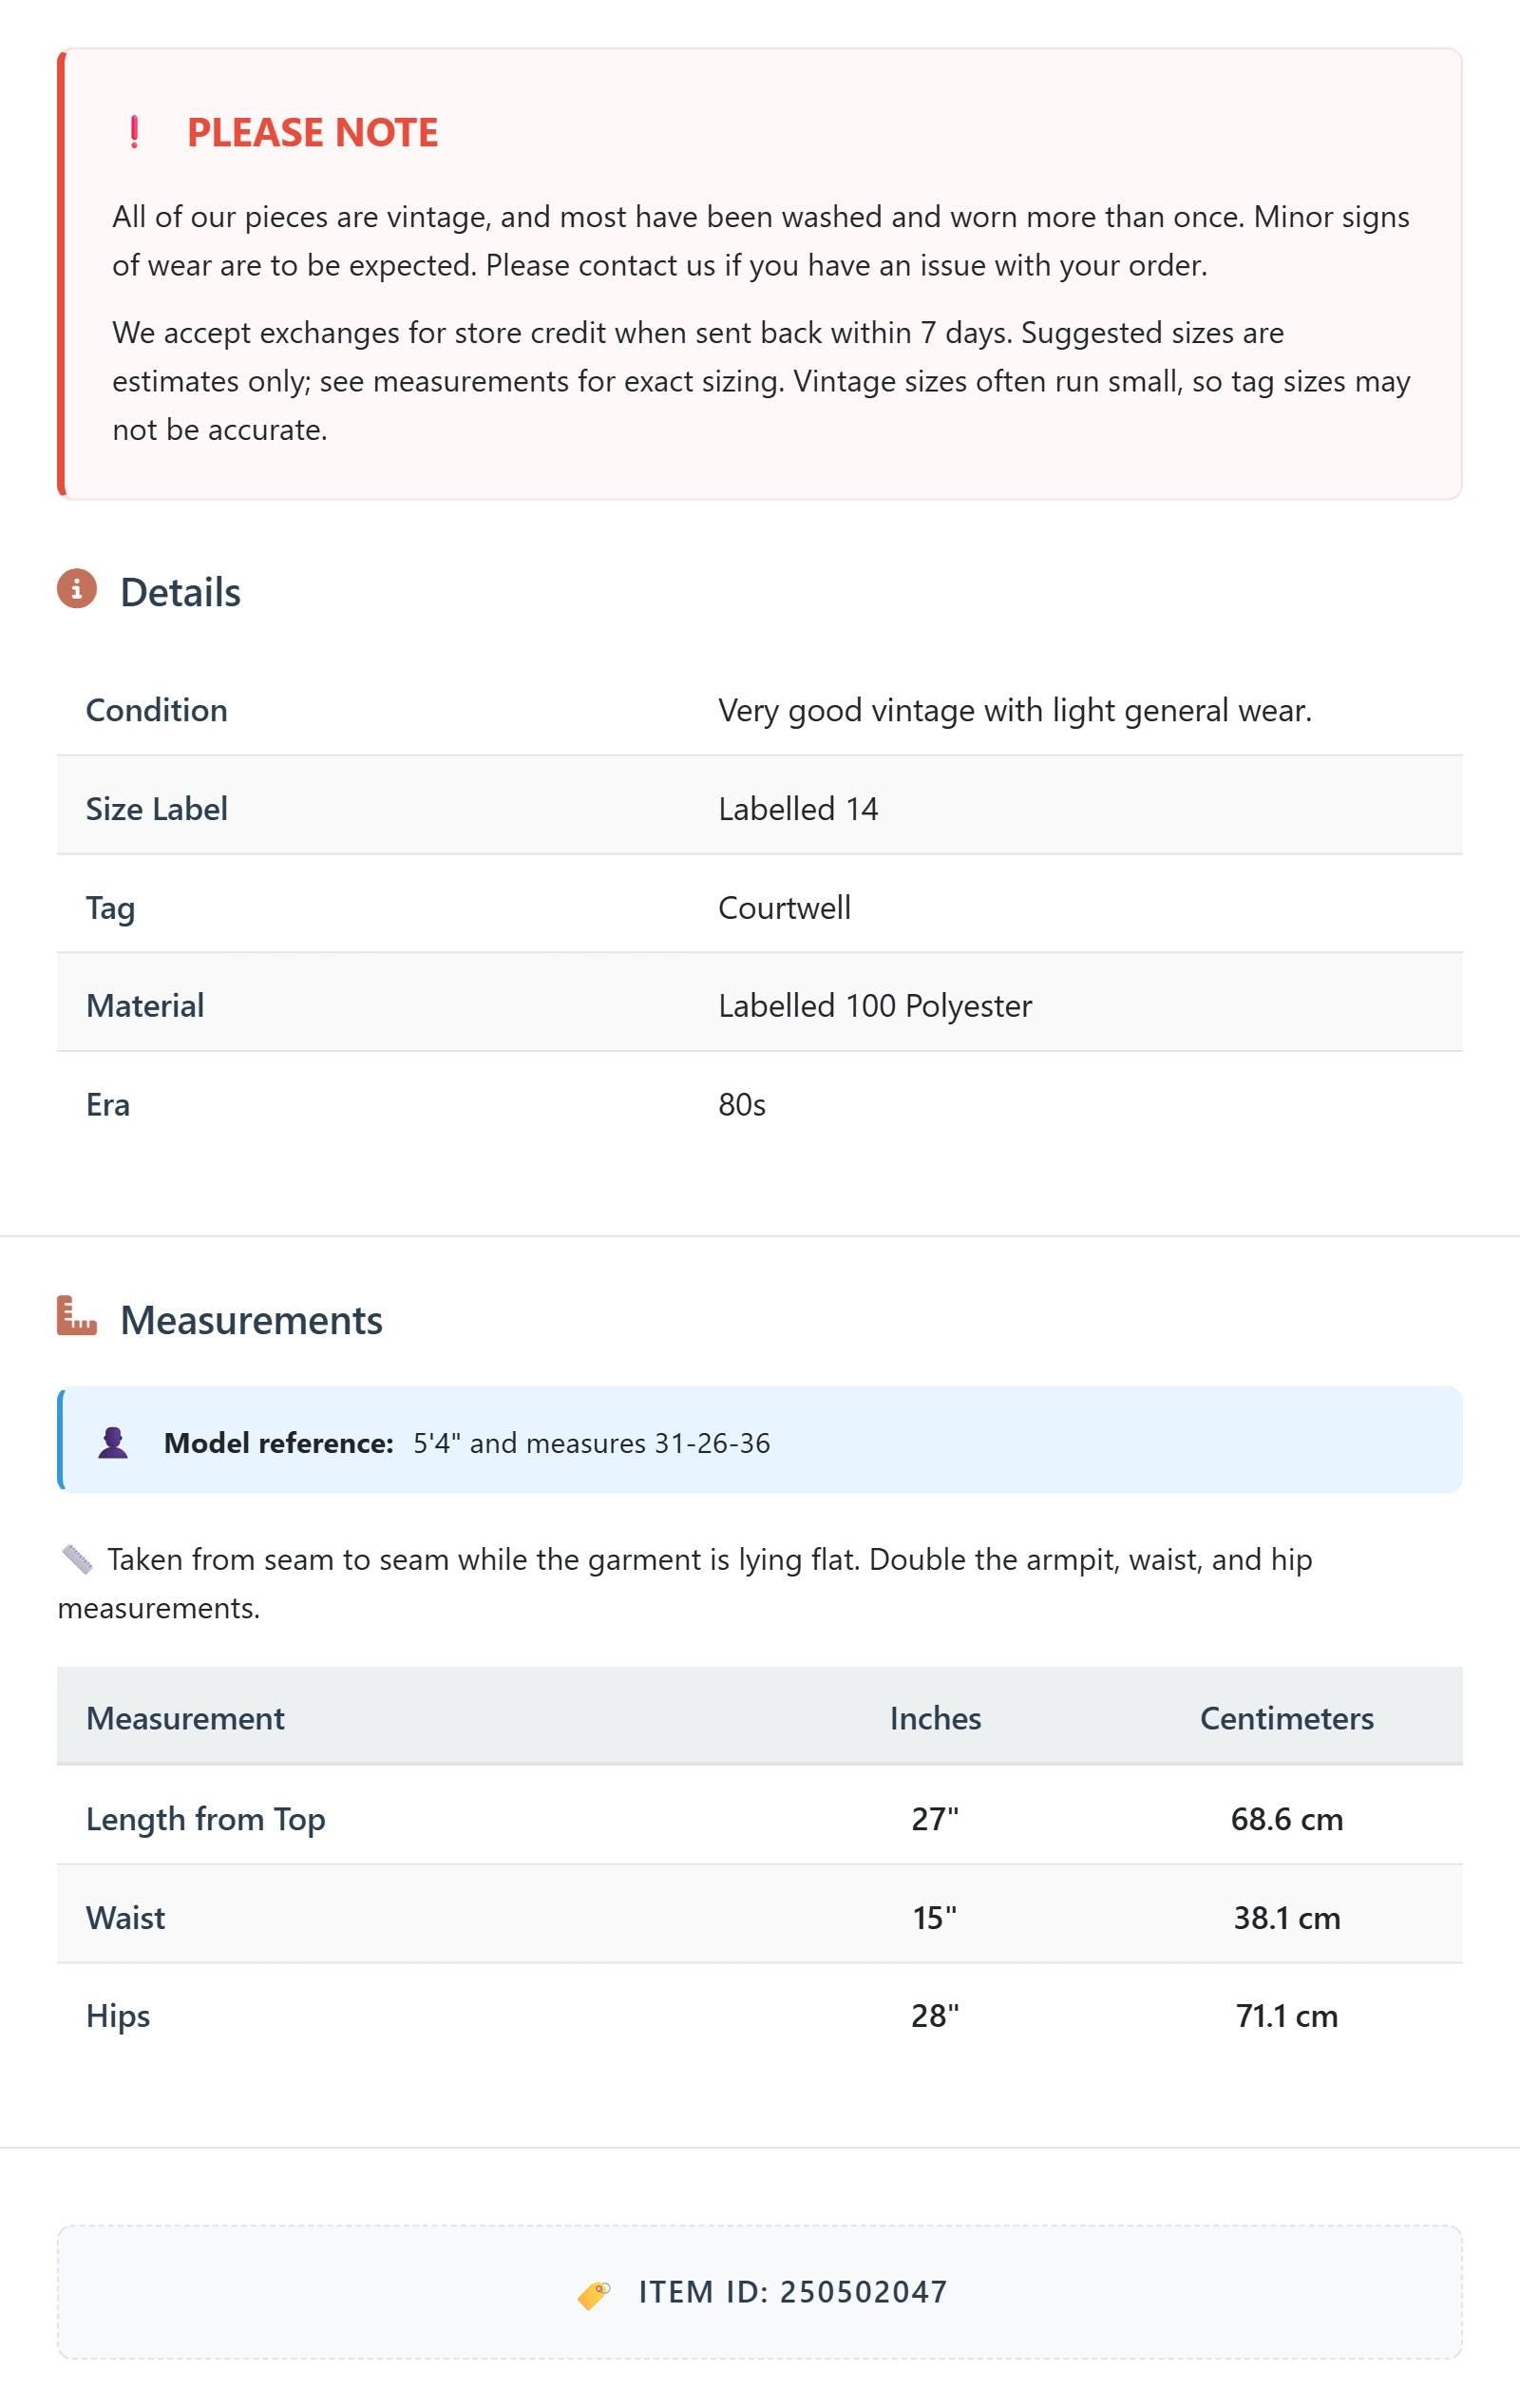The image size is (1520, 2408).
Task: Click the yellow price tag icon
Action: coord(594,2294)
